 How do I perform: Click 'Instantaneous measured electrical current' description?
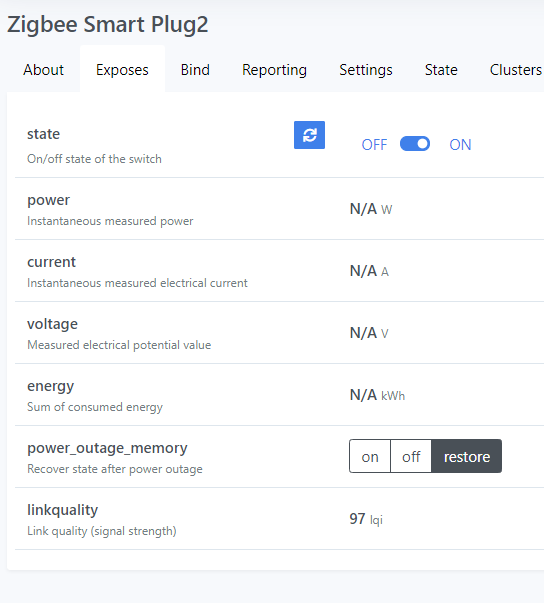pos(137,283)
